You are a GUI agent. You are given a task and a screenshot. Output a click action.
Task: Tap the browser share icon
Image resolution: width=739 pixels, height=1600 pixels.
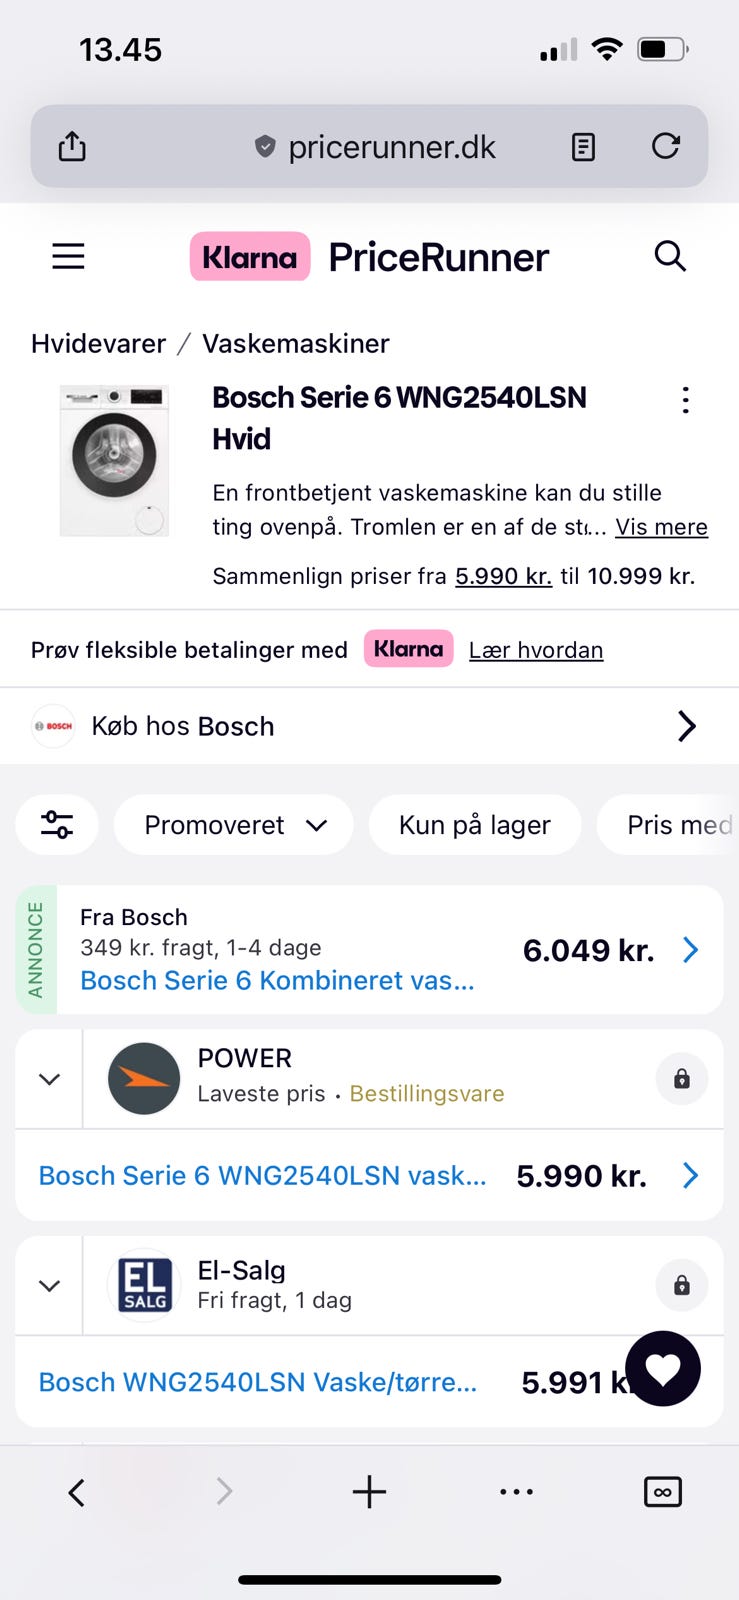point(72,147)
